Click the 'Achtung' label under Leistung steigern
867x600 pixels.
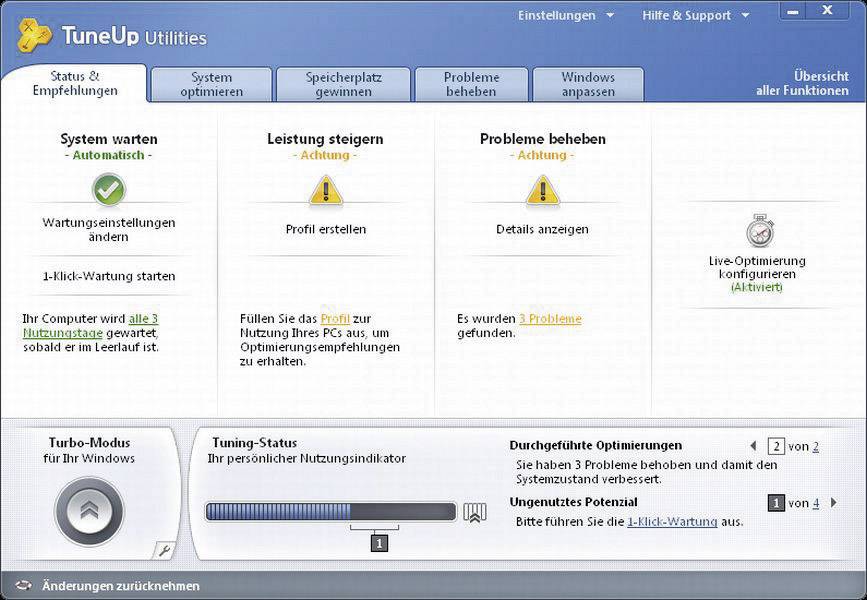(325, 155)
